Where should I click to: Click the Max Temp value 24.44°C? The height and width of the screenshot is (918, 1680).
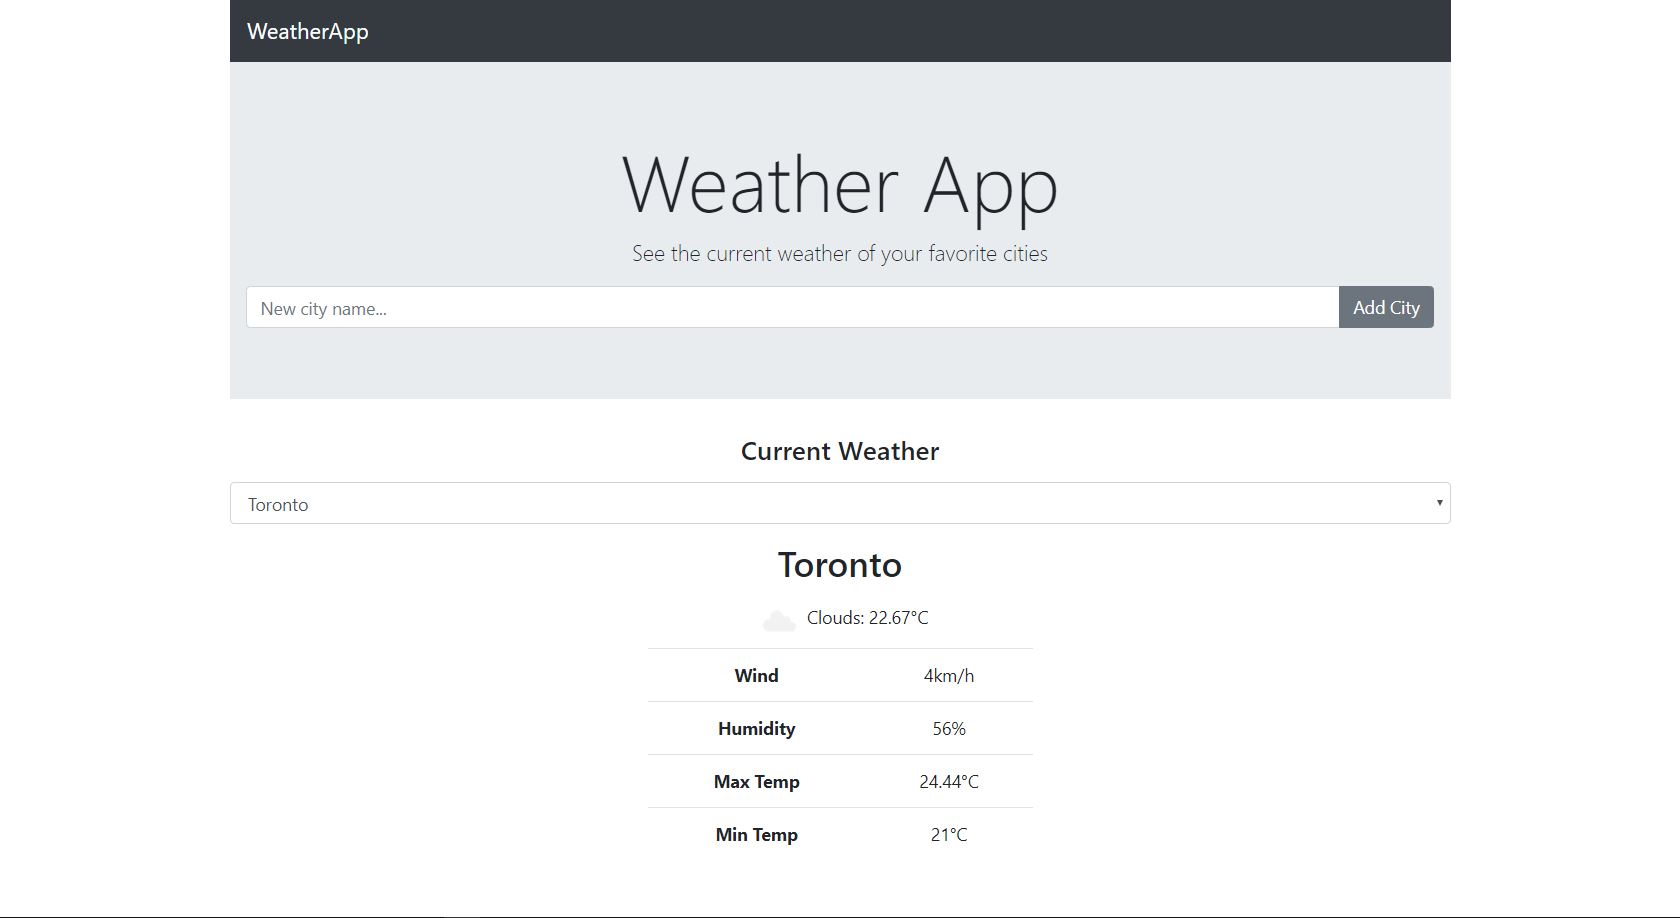tap(948, 781)
